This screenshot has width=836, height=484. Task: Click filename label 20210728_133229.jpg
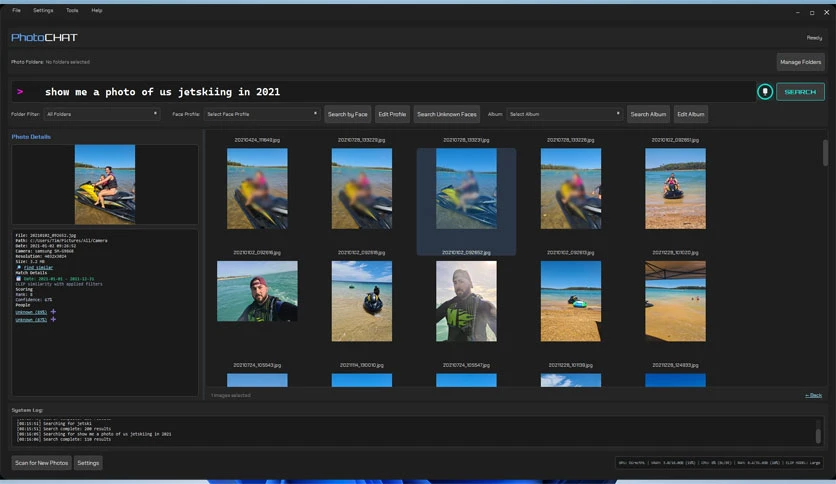pyautogui.click(x=361, y=140)
